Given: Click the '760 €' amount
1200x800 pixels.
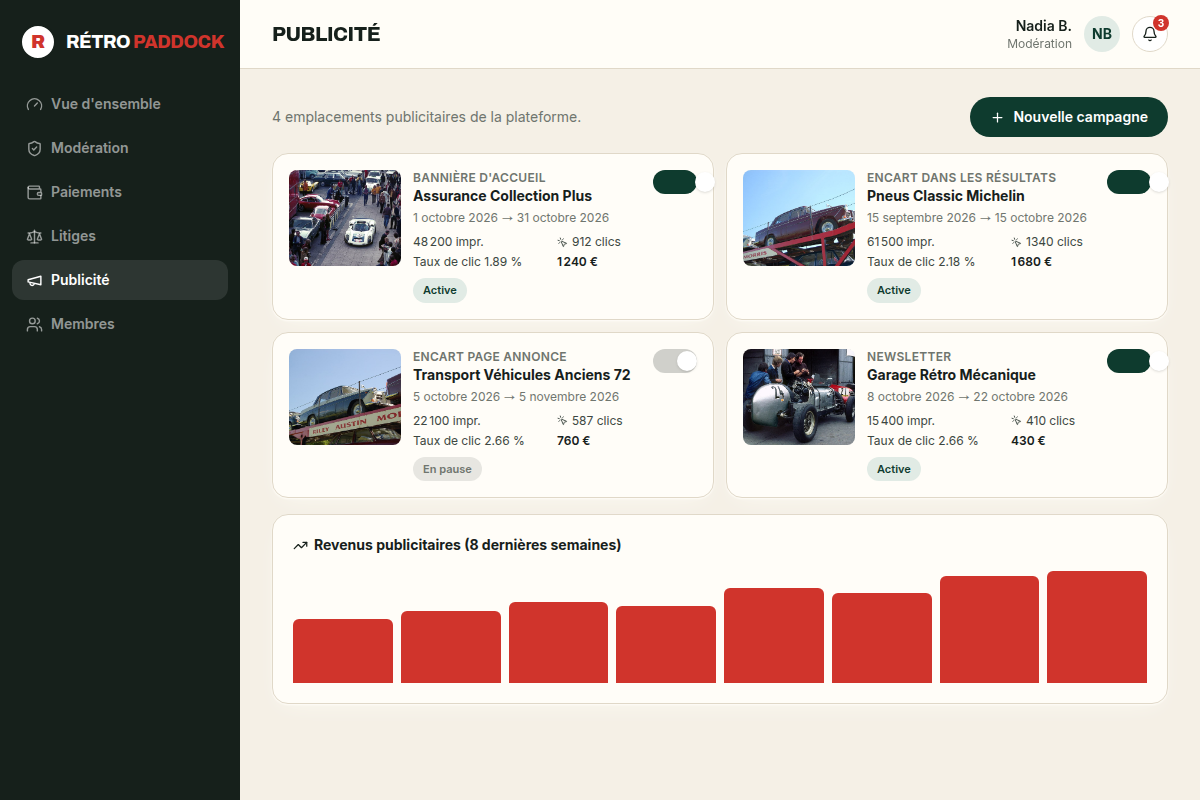Looking at the screenshot, I should 573,441.
